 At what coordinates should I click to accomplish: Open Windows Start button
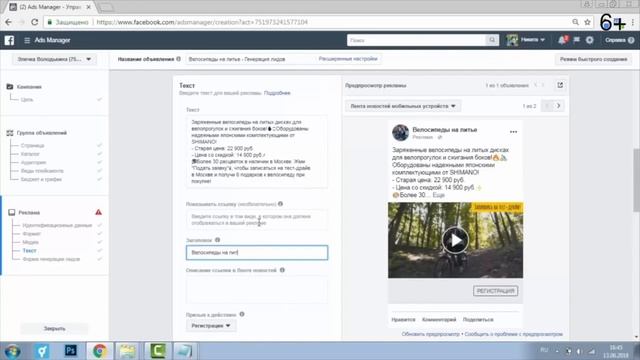[x=12, y=351]
